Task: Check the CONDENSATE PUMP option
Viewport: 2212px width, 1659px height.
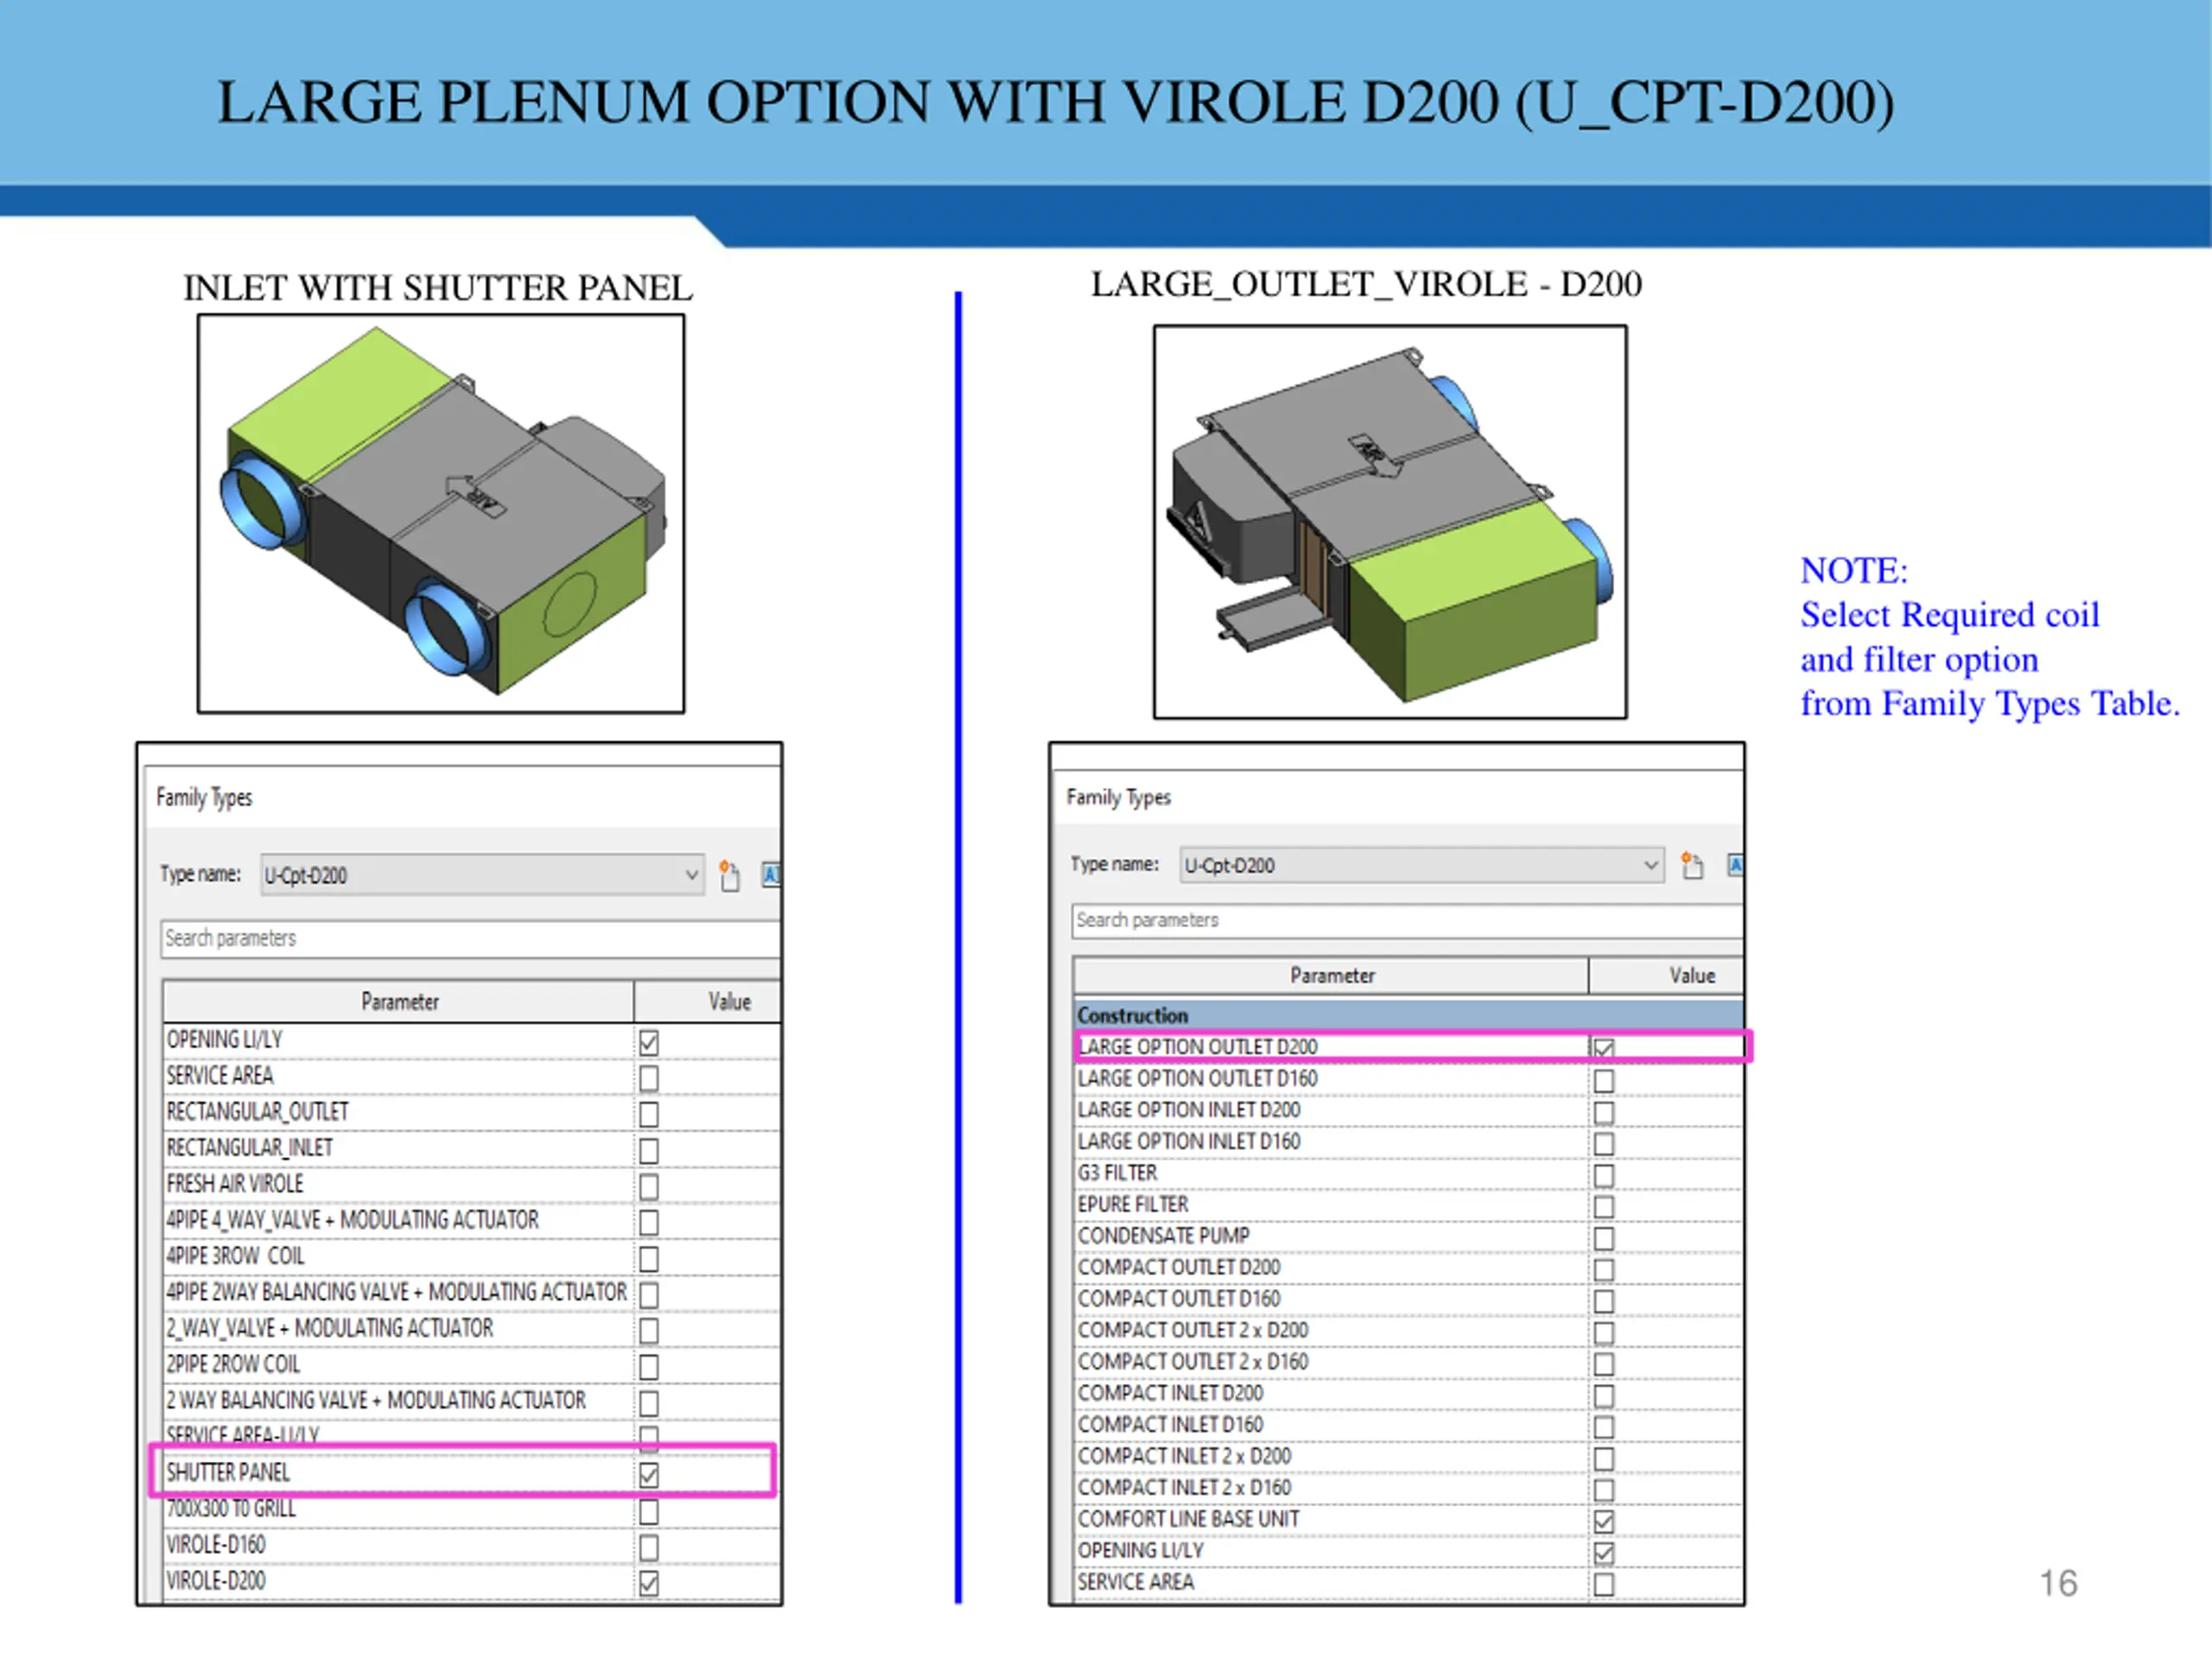Action: [x=1604, y=1238]
